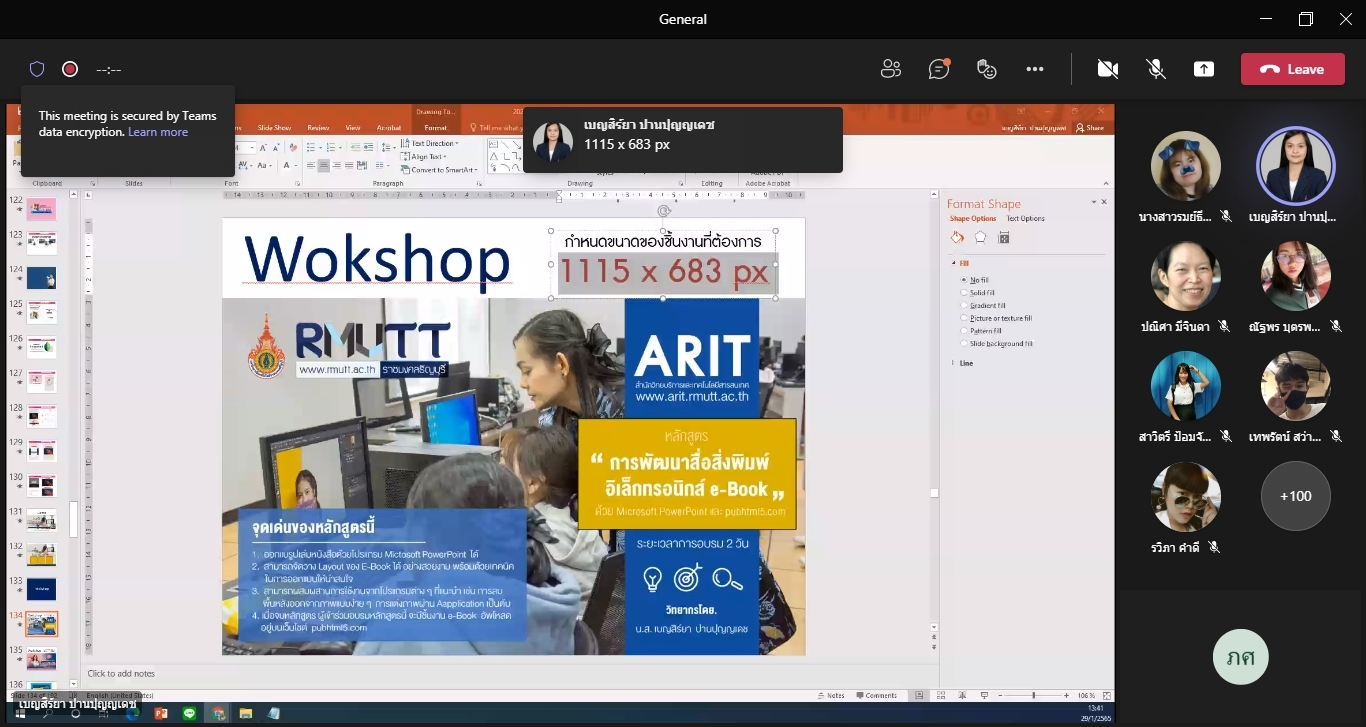Click the shield security icon
The image size is (1366, 727).
tap(37, 69)
